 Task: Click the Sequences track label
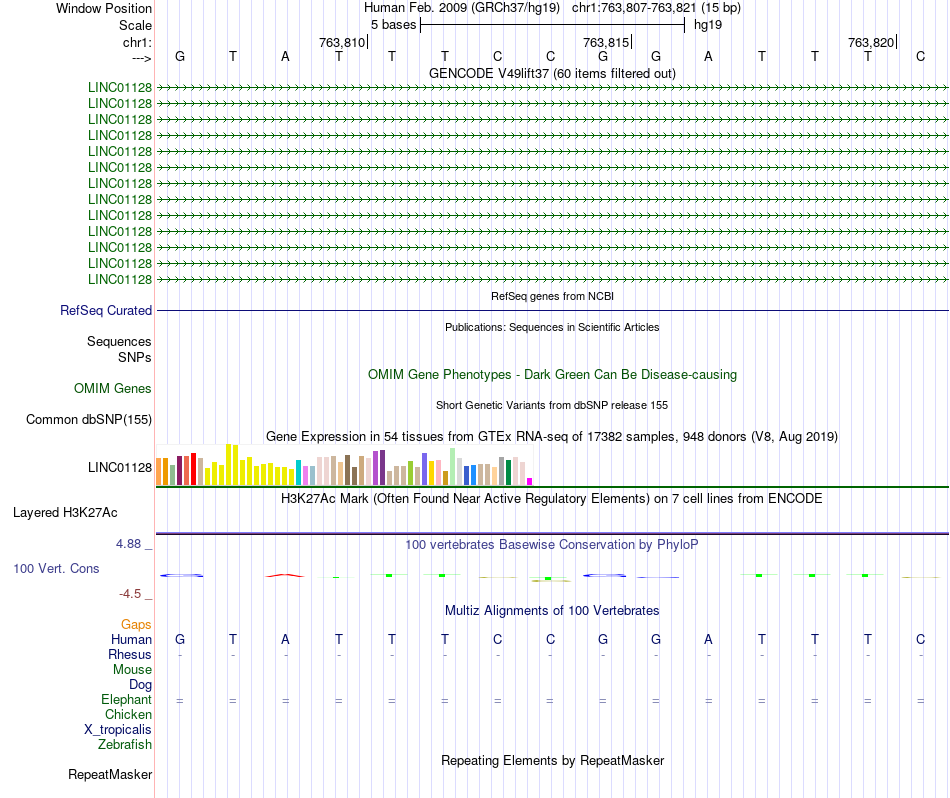click(119, 342)
